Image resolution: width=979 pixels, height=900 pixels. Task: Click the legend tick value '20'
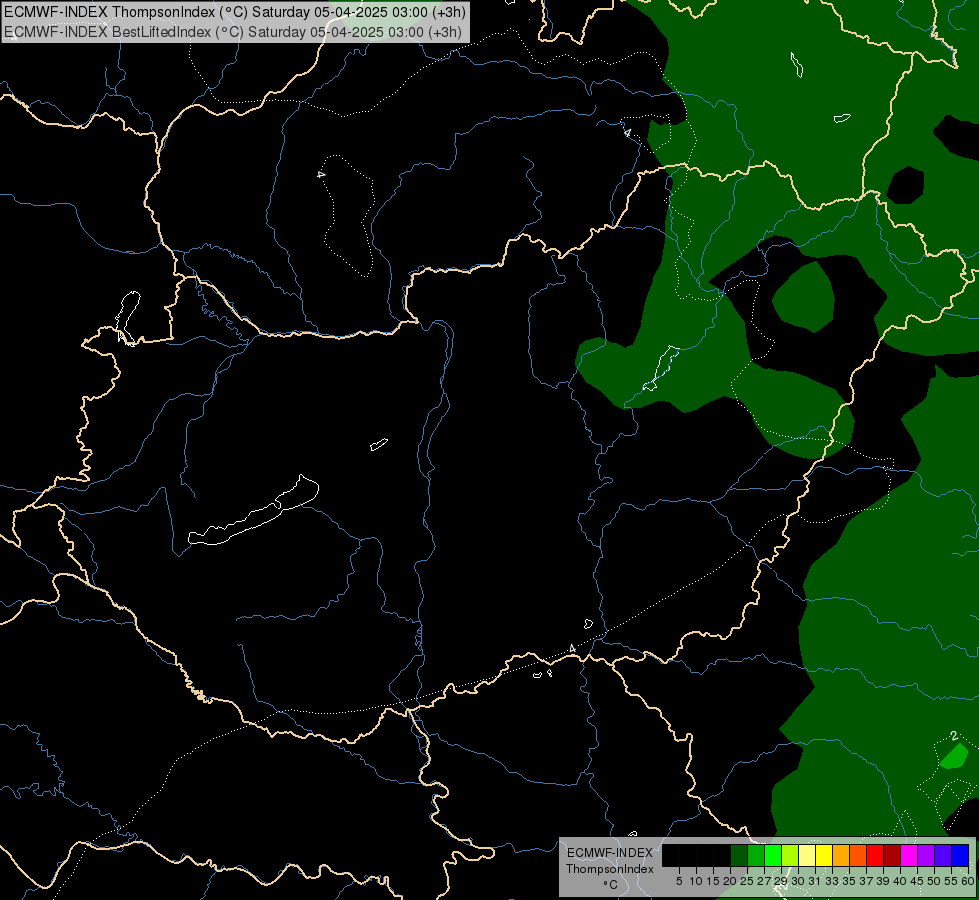[730, 881]
